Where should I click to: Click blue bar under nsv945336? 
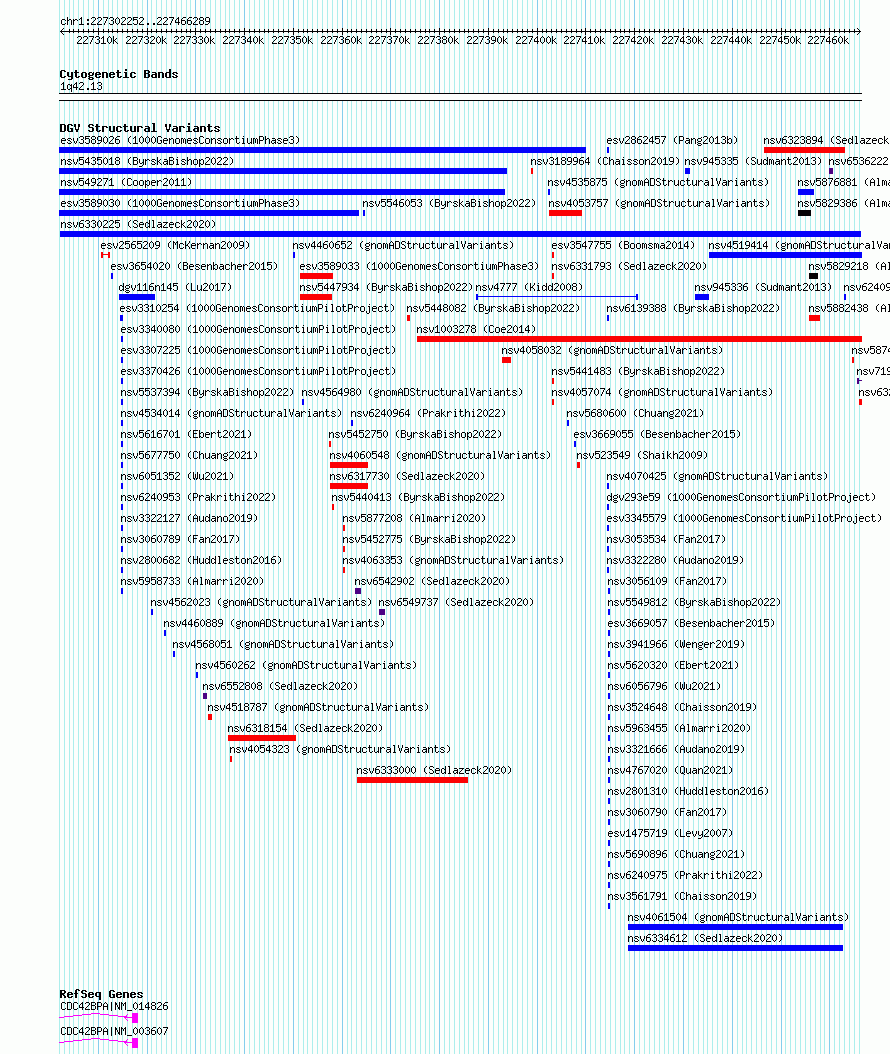pos(702,297)
